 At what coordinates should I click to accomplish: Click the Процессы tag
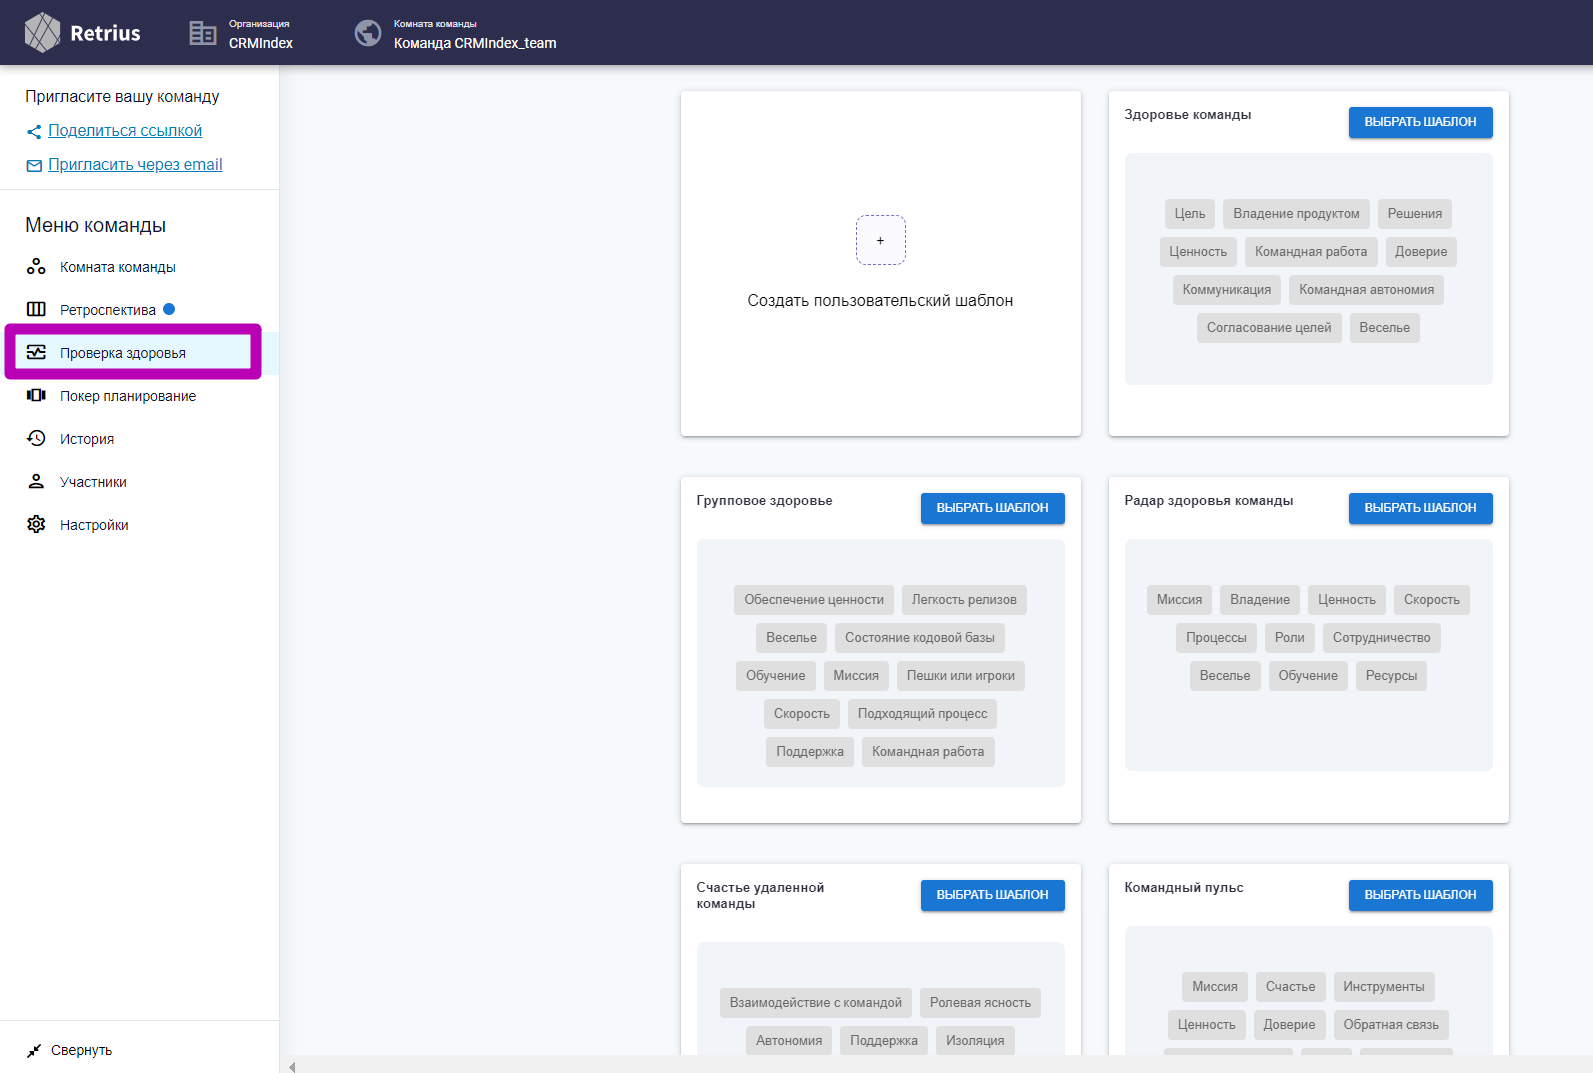(x=1216, y=638)
